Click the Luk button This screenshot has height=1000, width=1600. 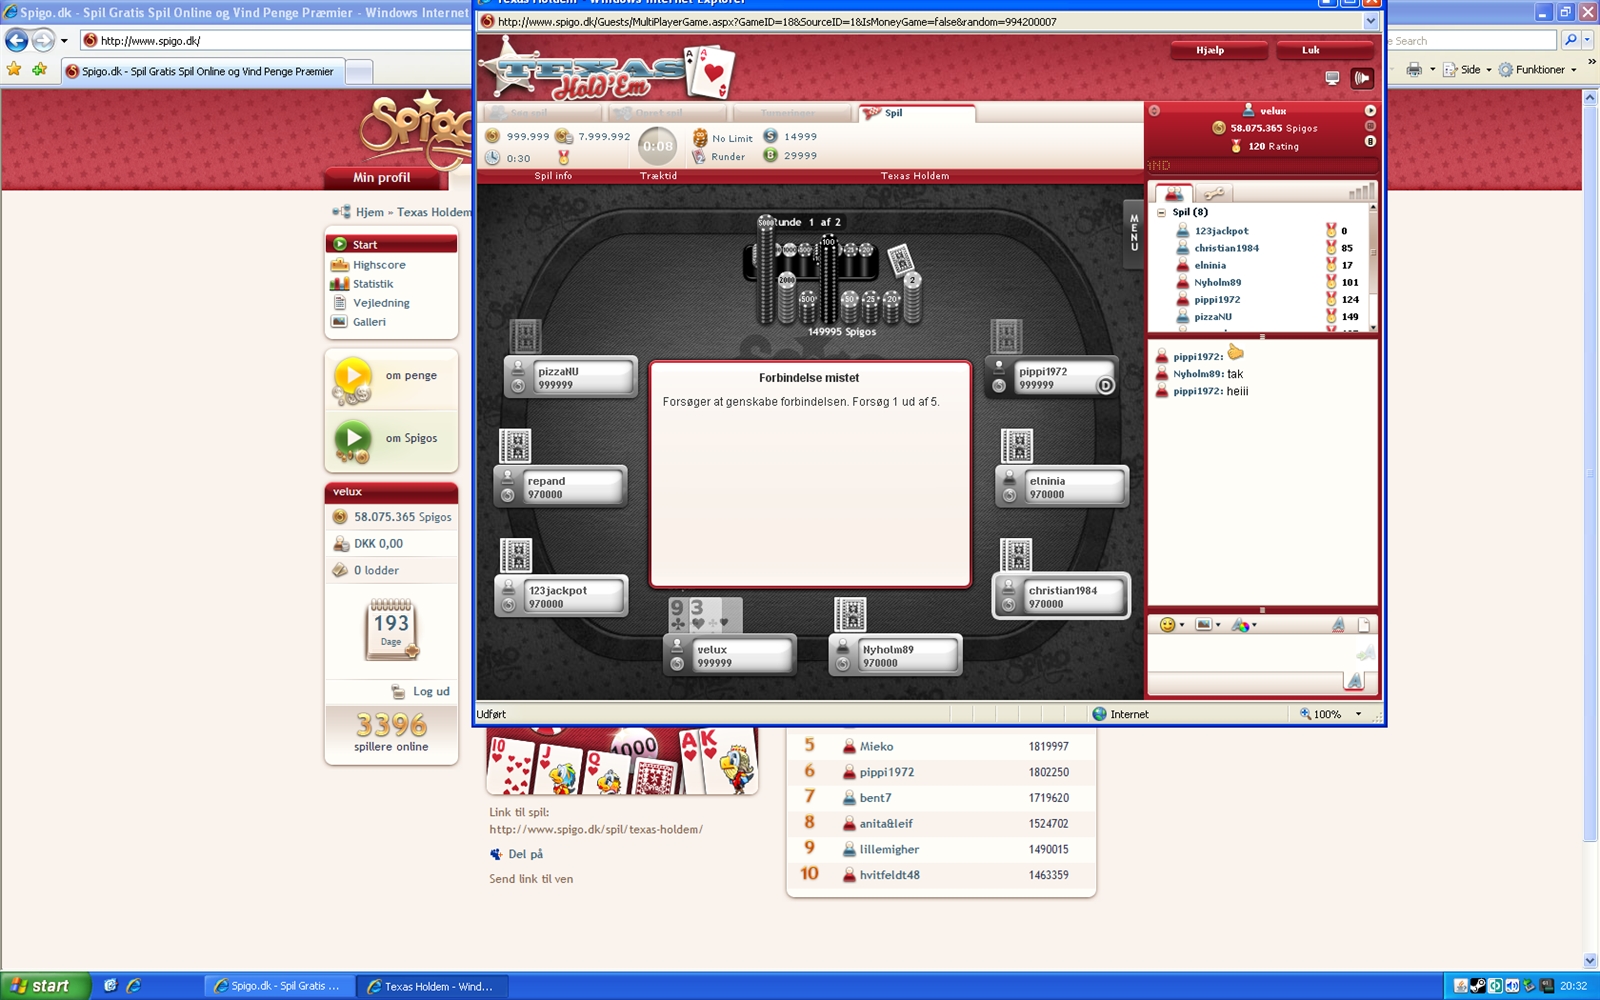1310,50
